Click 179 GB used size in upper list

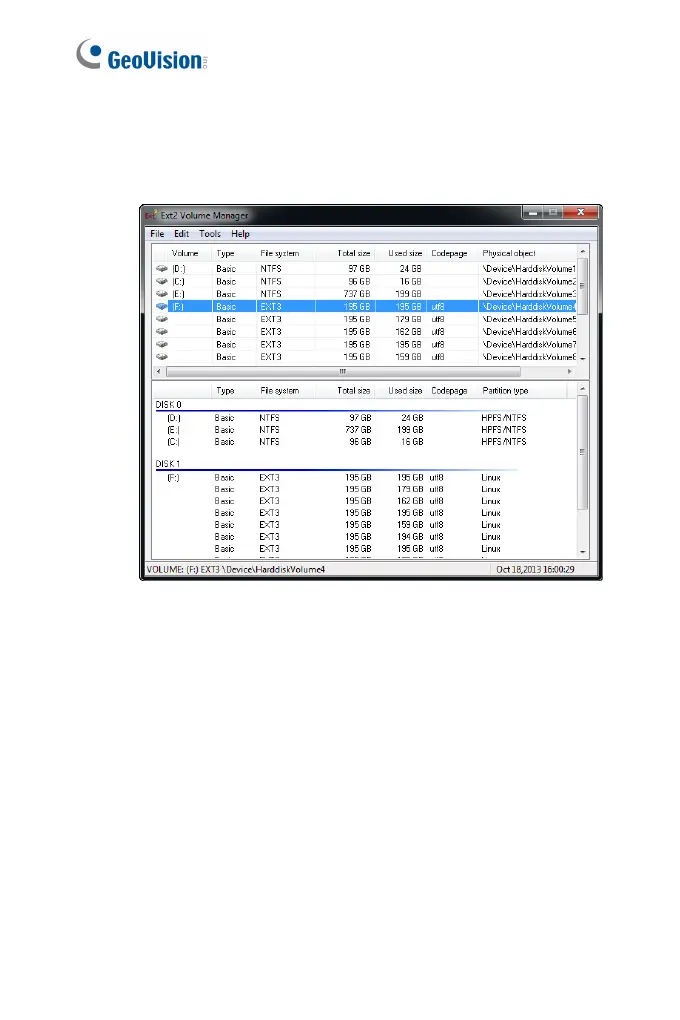click(x=409, y=319)
